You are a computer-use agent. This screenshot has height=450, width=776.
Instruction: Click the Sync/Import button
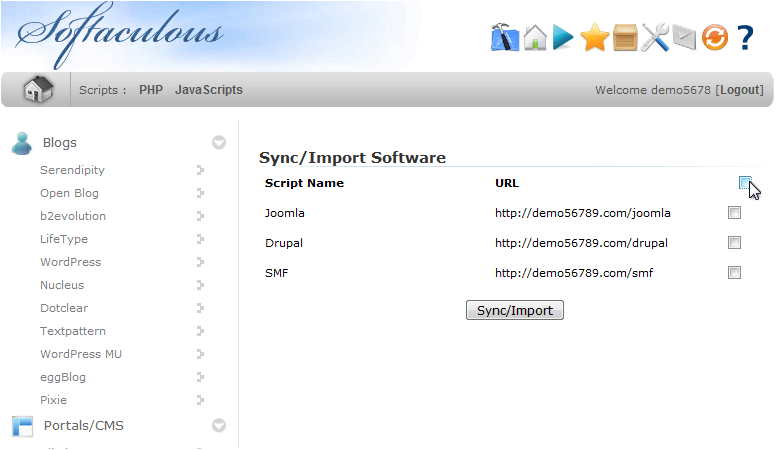[x=515, y=310]
